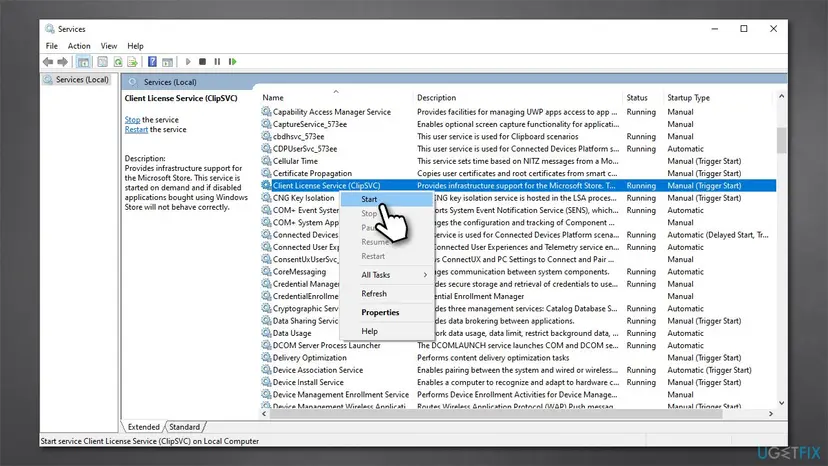Click gear icon next to cbdhsvc_573ee
Screen dimensions: 828x466
pos(266,136)
